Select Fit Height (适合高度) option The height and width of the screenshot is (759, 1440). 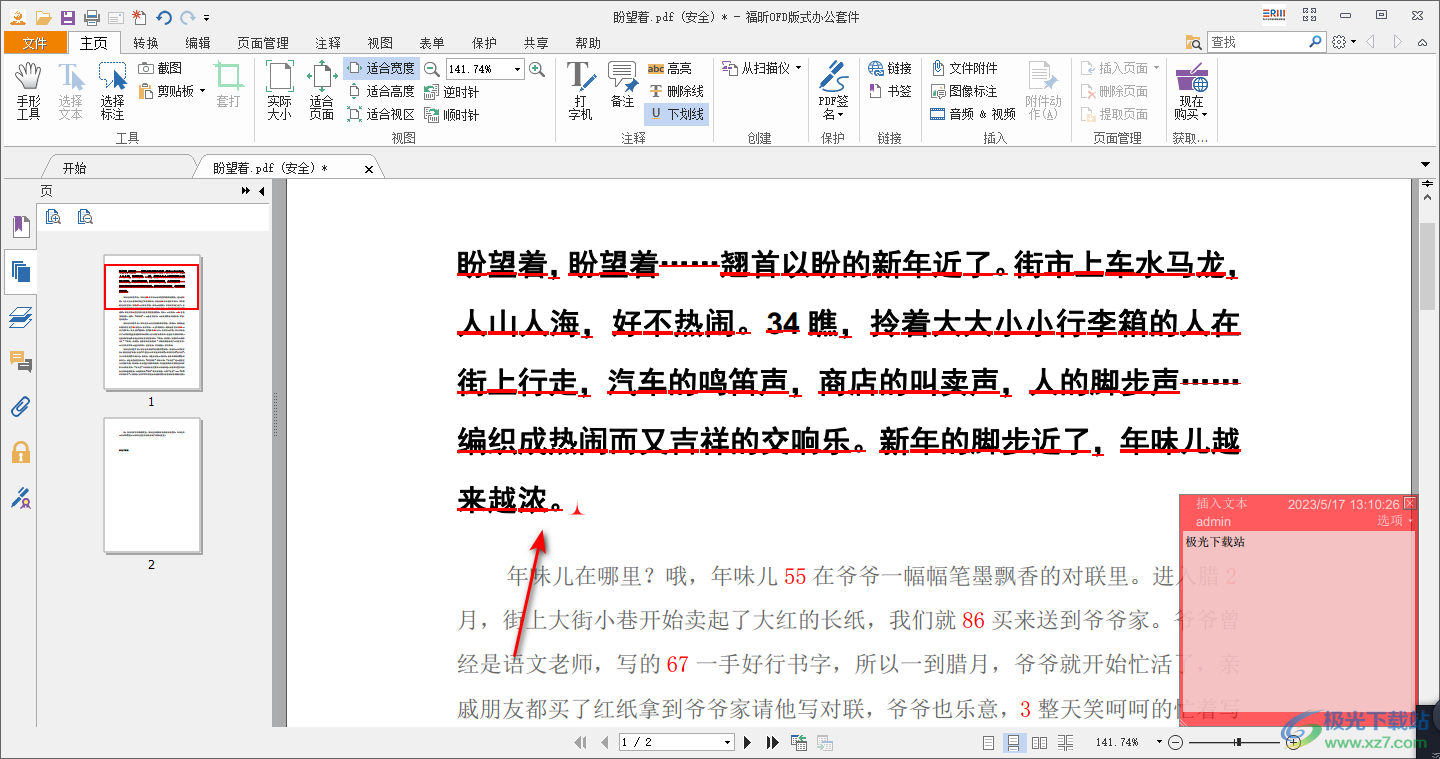381,91
